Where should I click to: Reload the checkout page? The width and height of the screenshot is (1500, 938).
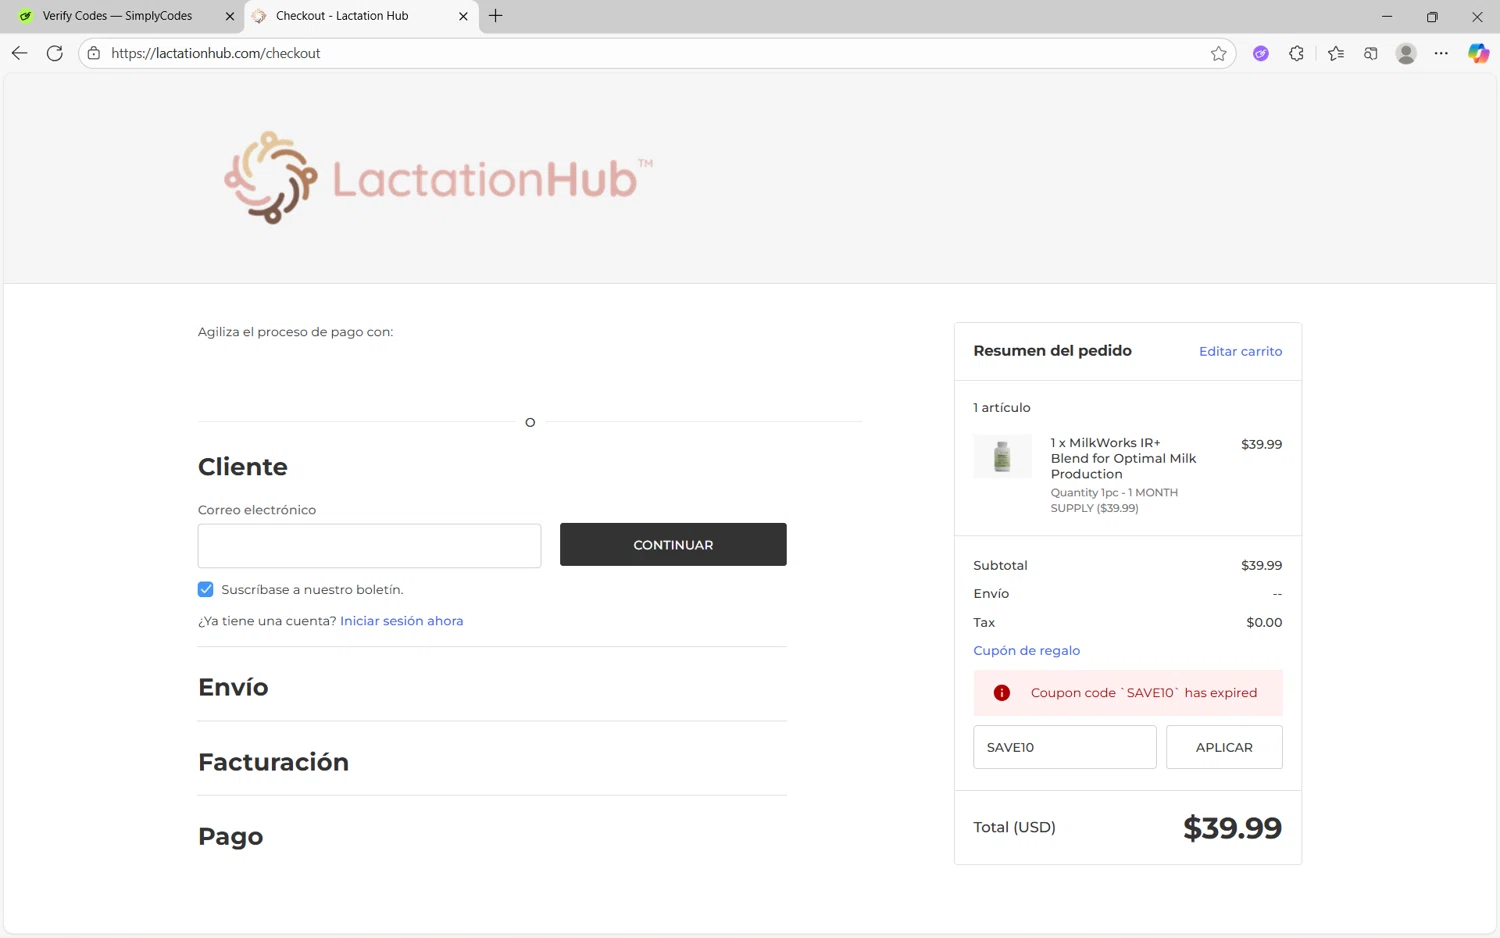[x=55, y=53]
